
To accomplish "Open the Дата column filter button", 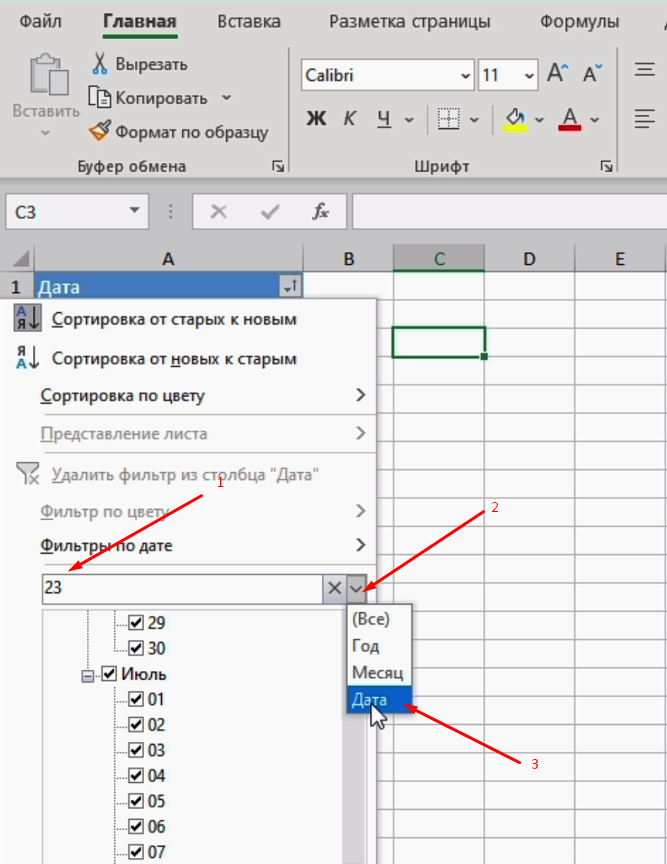I will [x=291, y=287].
